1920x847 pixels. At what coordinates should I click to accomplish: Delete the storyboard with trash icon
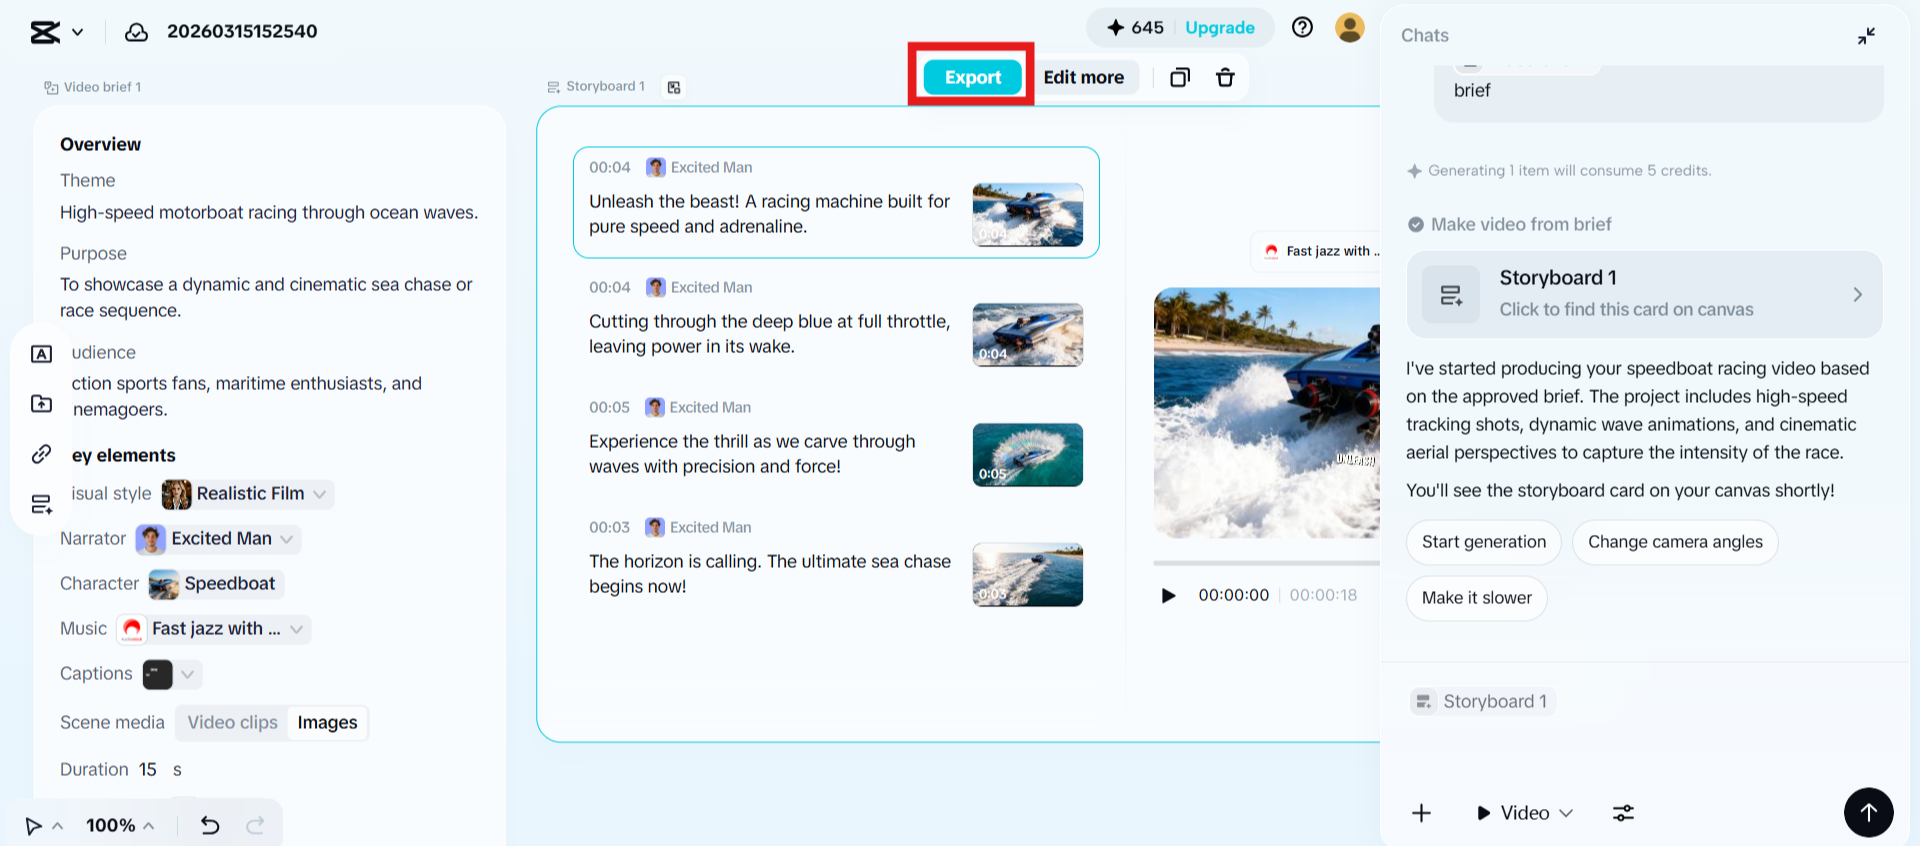1225,77
